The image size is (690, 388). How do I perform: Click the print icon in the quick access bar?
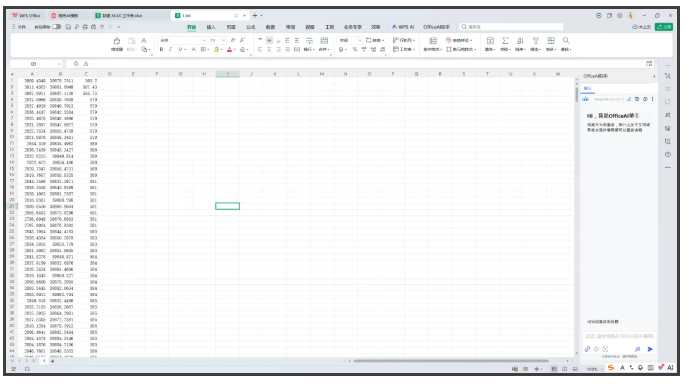85,27
